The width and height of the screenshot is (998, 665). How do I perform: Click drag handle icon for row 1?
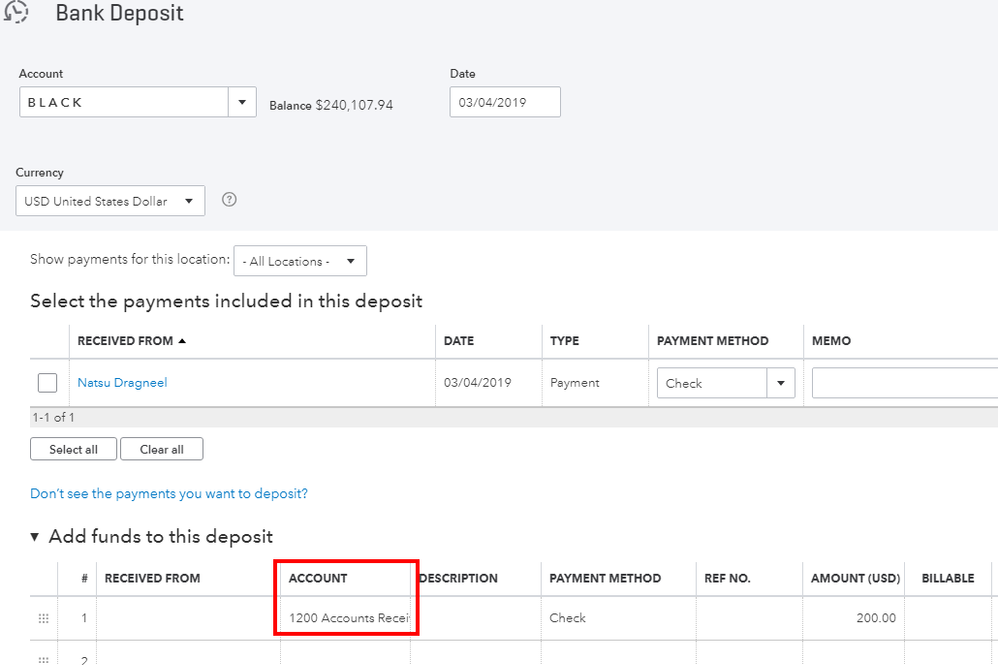tap(43, 619)
